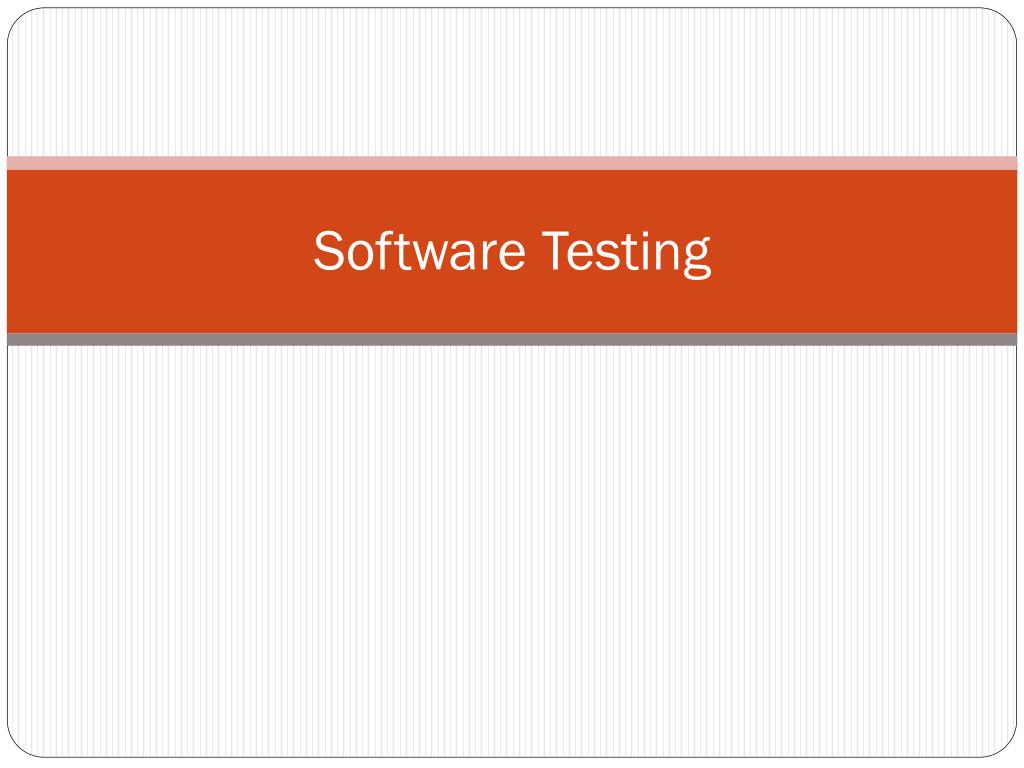Click the orange title banner right of the text
The width and height of the screenshot is (1024, 768).
pos(862,251)
